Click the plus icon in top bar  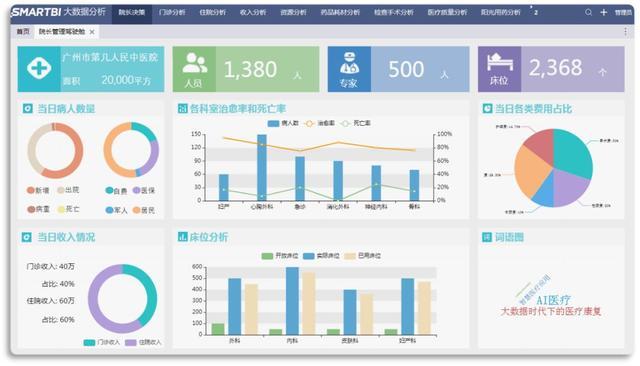[604, 12]
